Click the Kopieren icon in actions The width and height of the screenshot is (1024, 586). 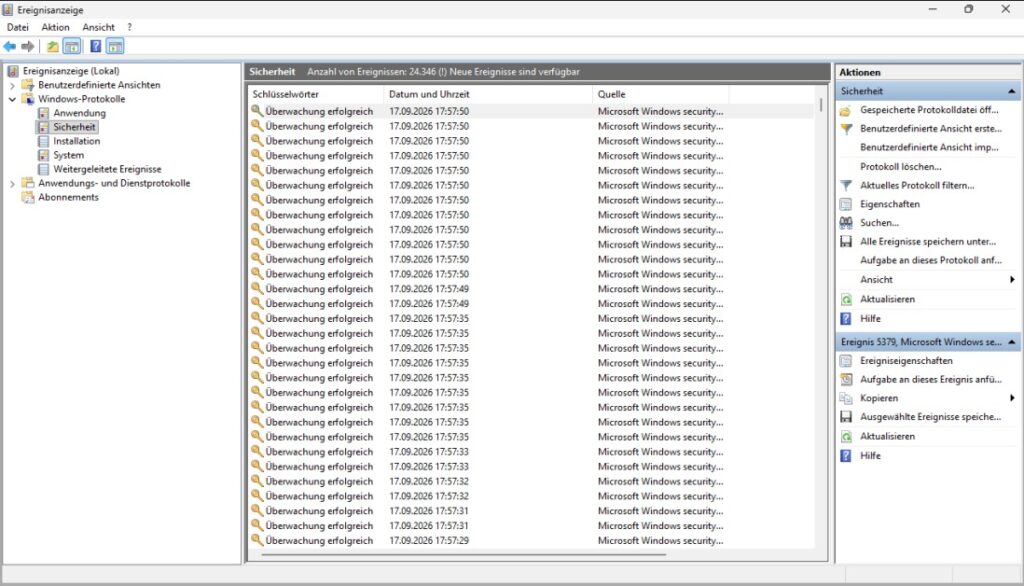pos(846,399)
